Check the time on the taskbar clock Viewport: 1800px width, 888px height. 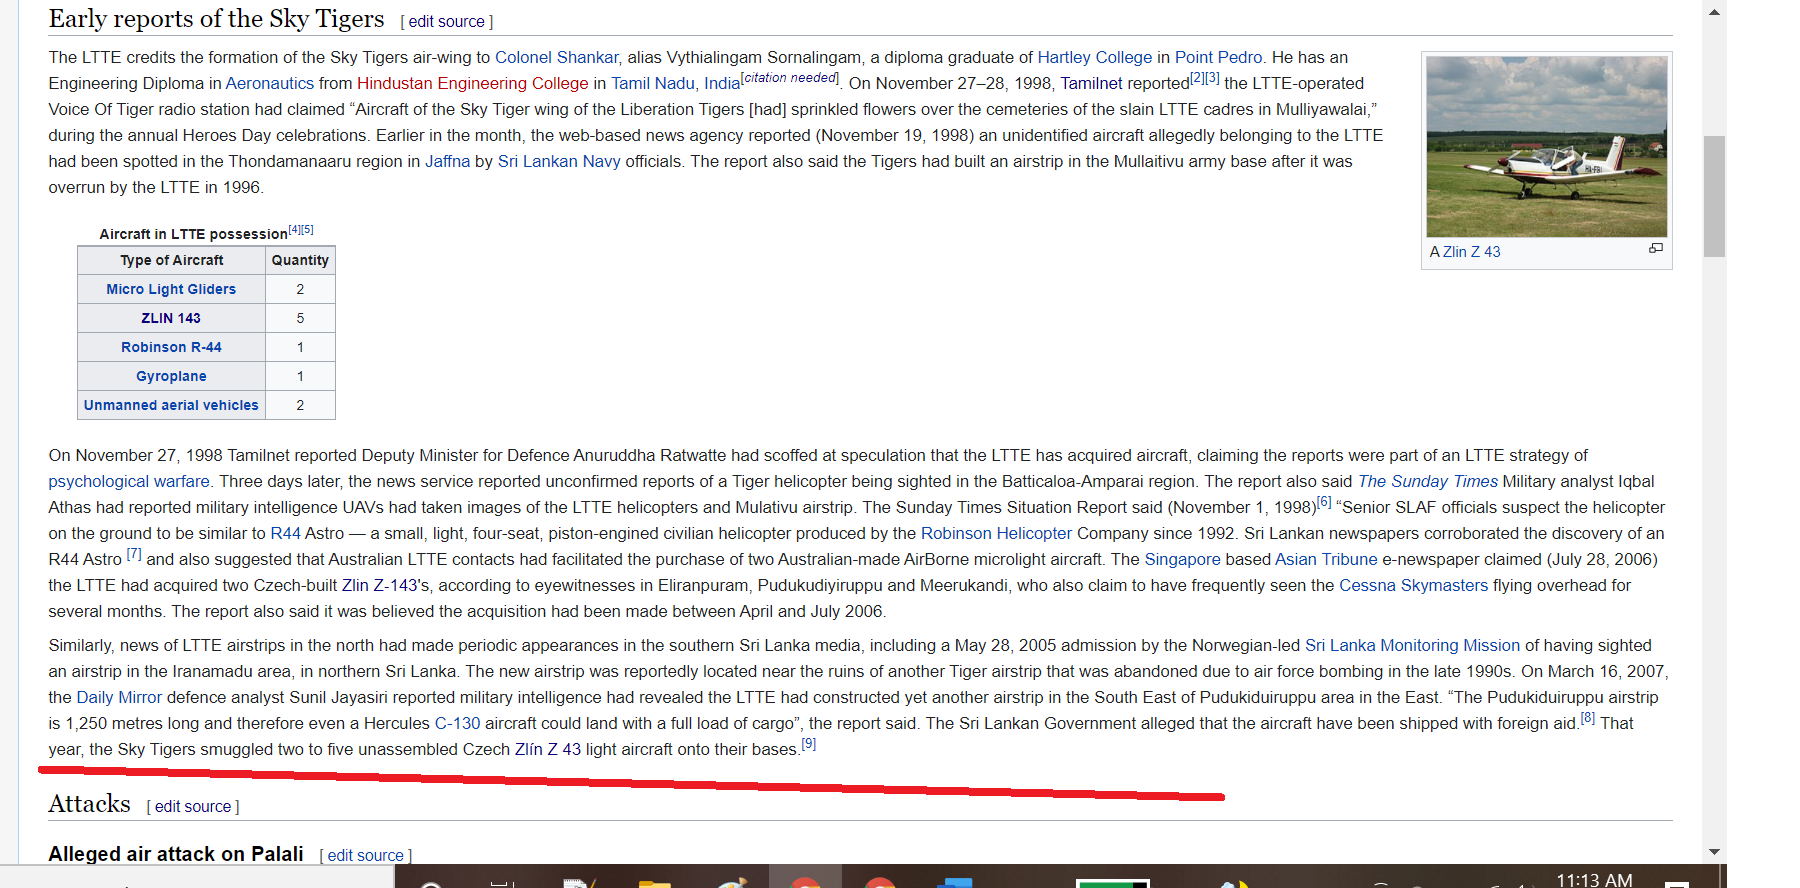click(x=1594, y=879)
